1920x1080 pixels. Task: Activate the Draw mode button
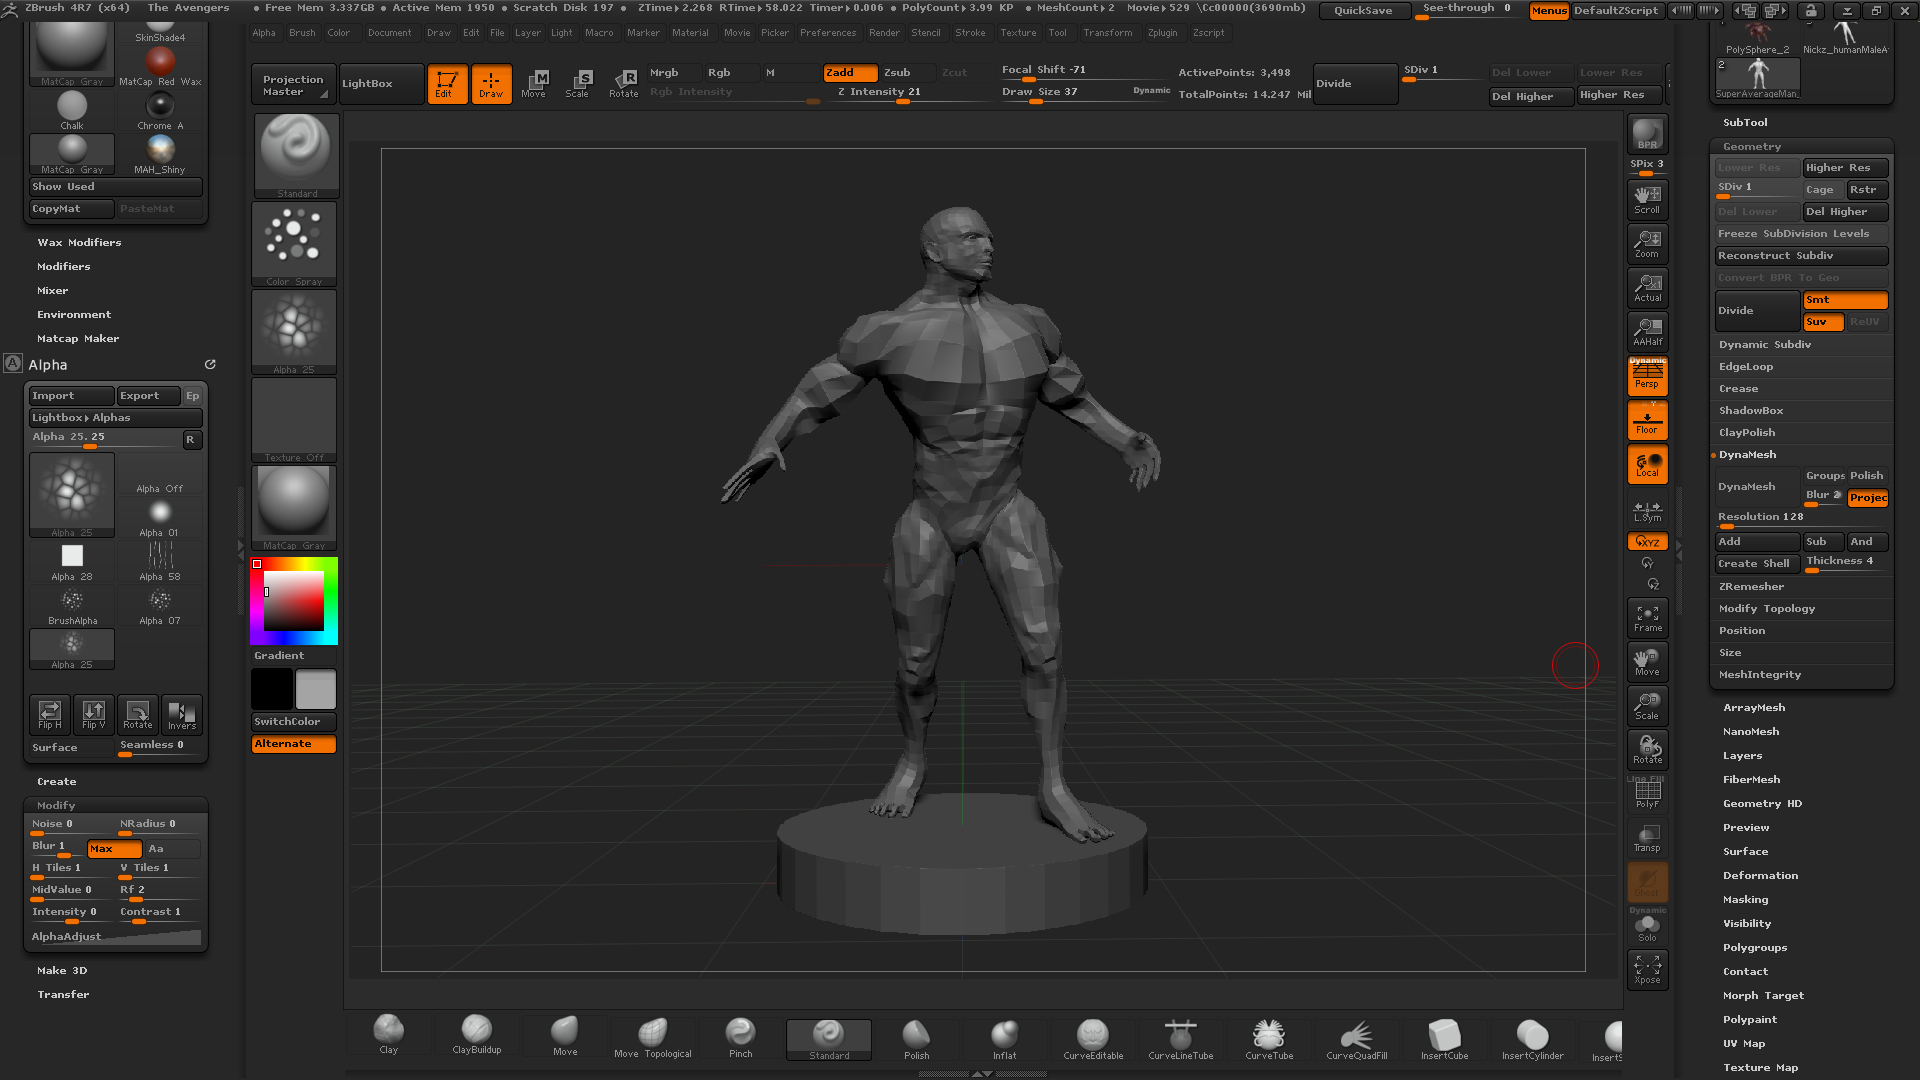(491, 84)
